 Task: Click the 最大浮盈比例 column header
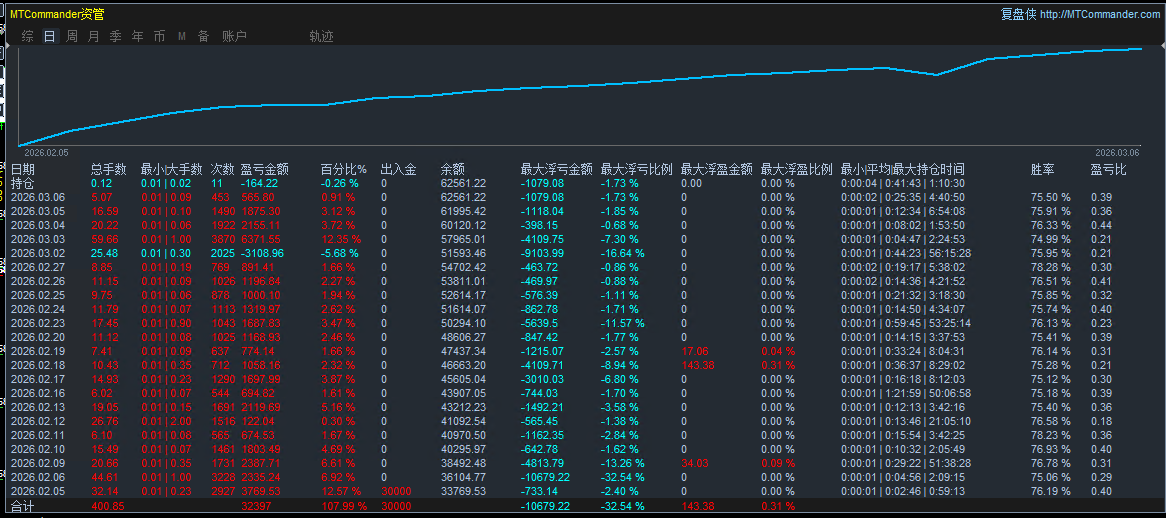coord(796,169)
